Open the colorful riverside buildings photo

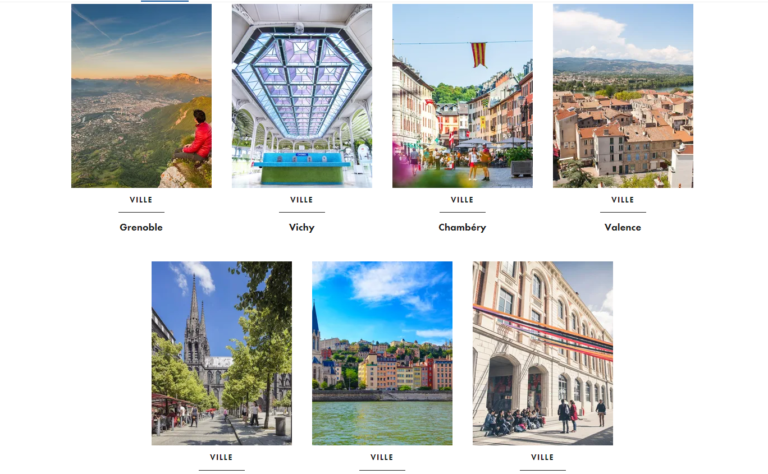point(382,353)
